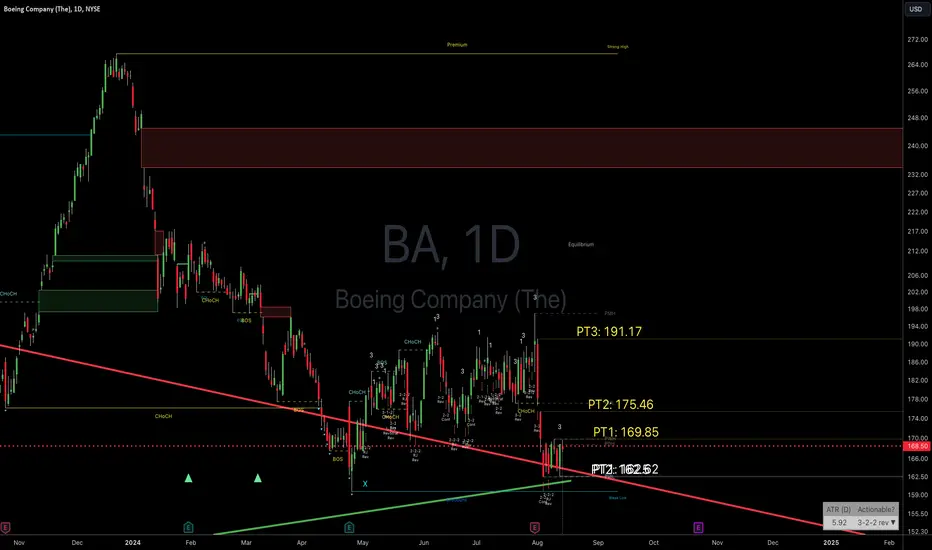The height and width of the screenshot is (550, 932).
Task: Click the 272.00 price axis label
Action: tap(917, 39)
